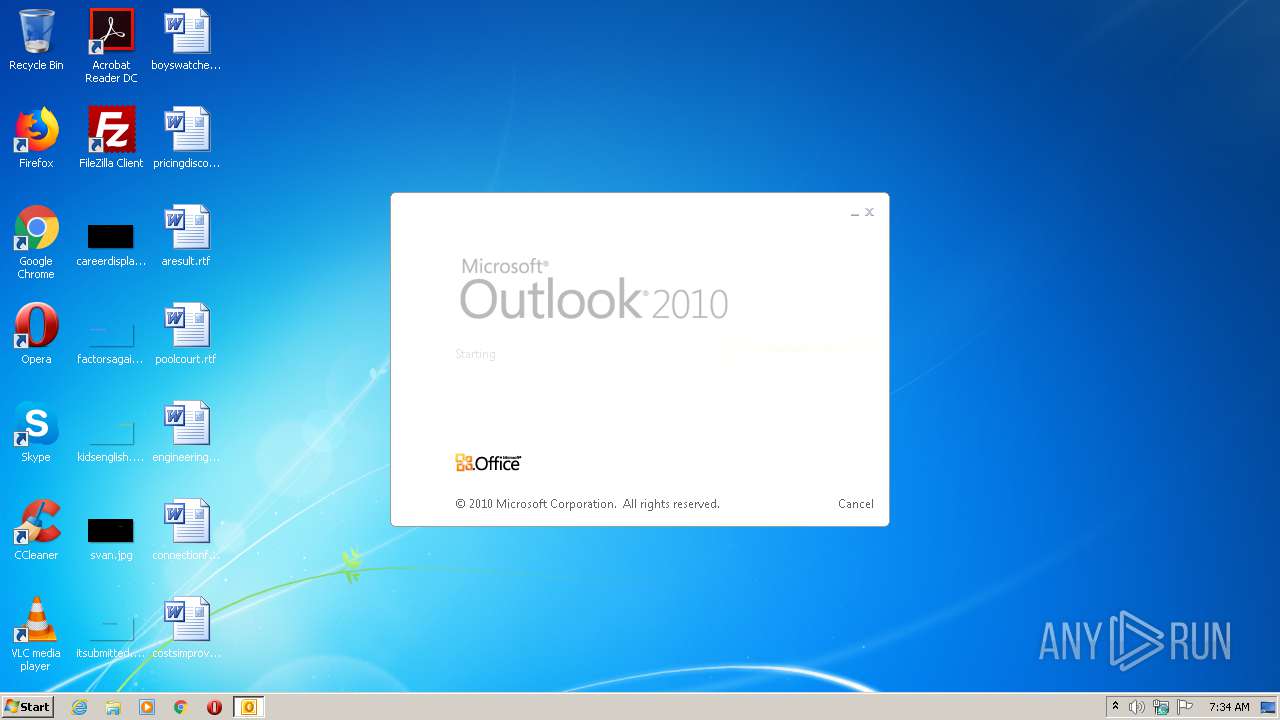Launch Acrobat Reader DC from desktop
Viewport: 1280px width, 720px height.
111,46
